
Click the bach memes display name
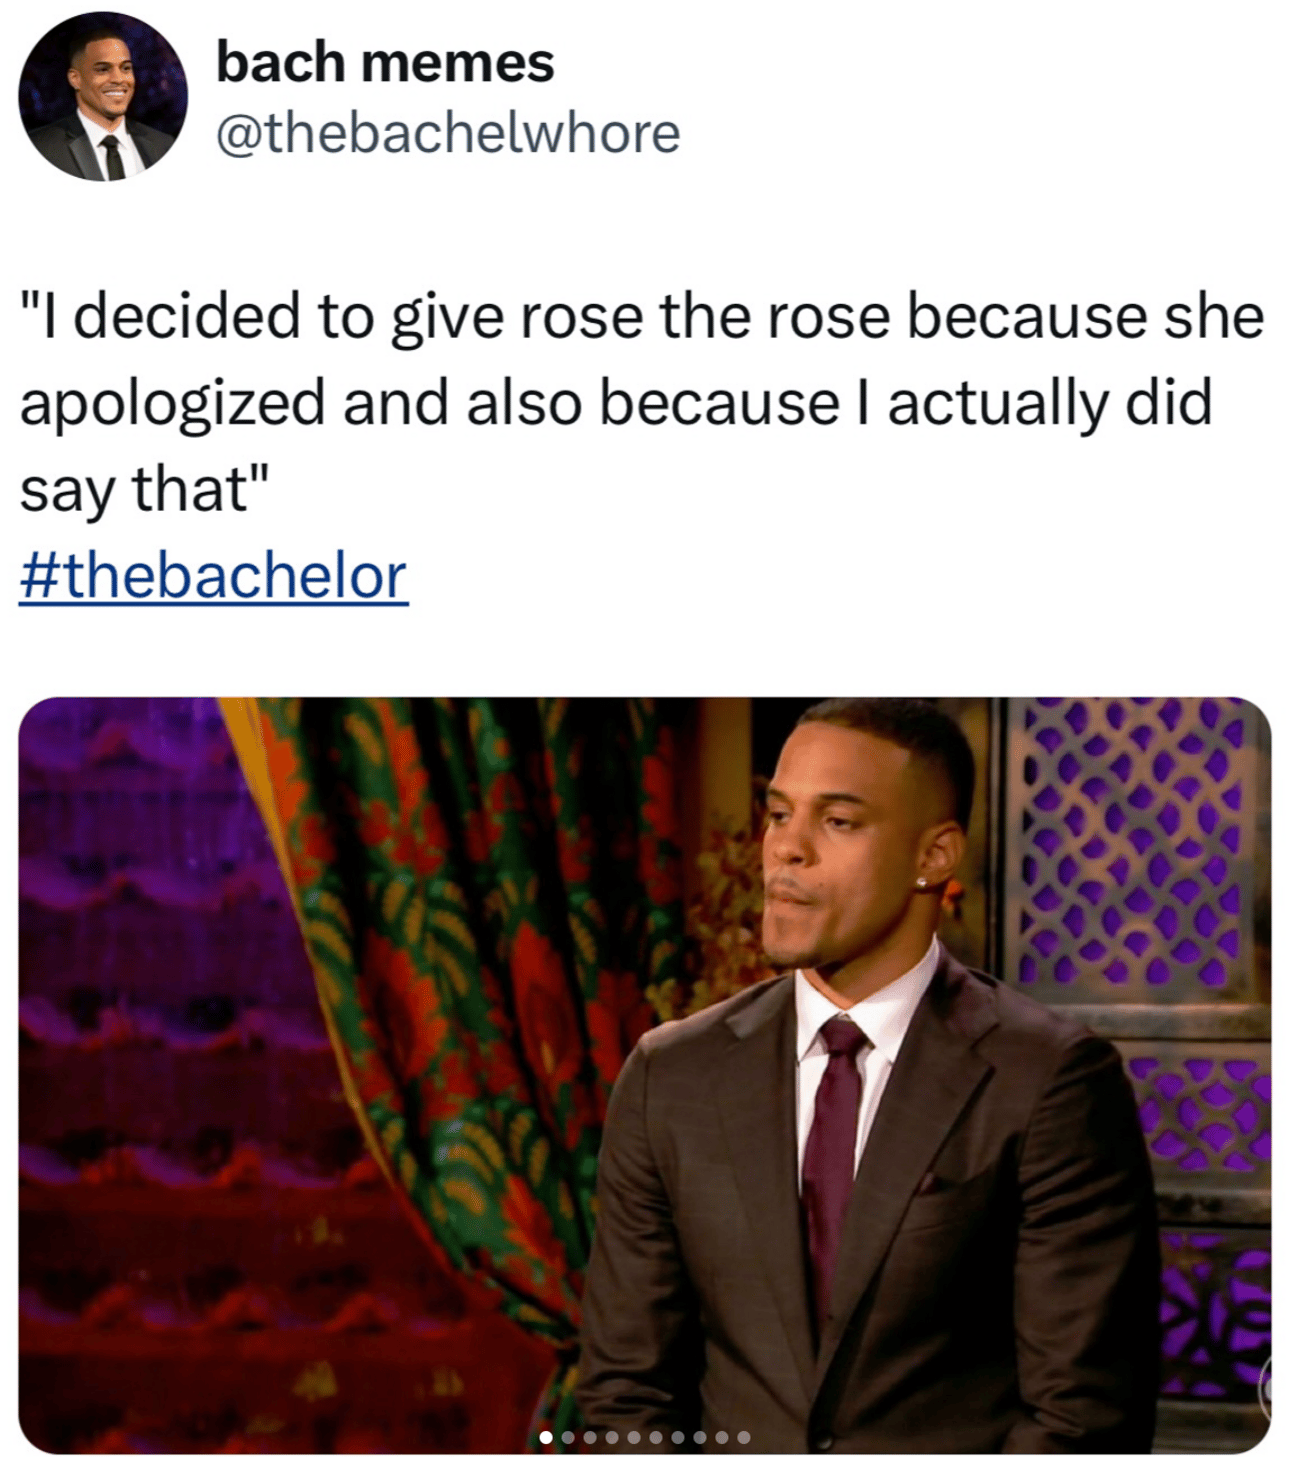(x=385, y=62)
